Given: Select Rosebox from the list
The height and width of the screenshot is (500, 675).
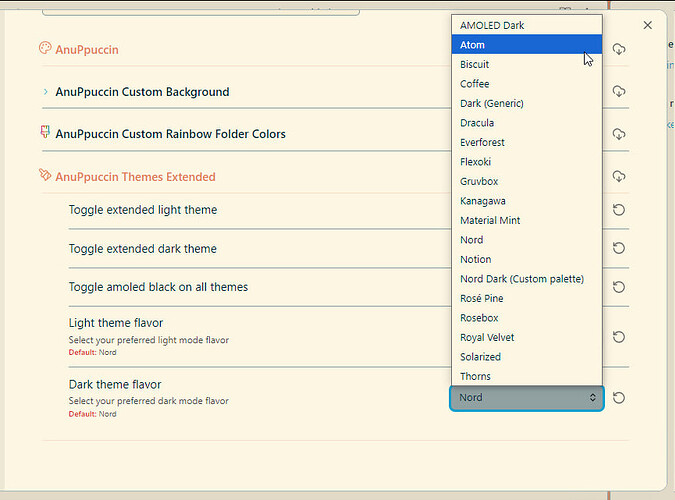Looking at the screenshot, I should 526,318.
